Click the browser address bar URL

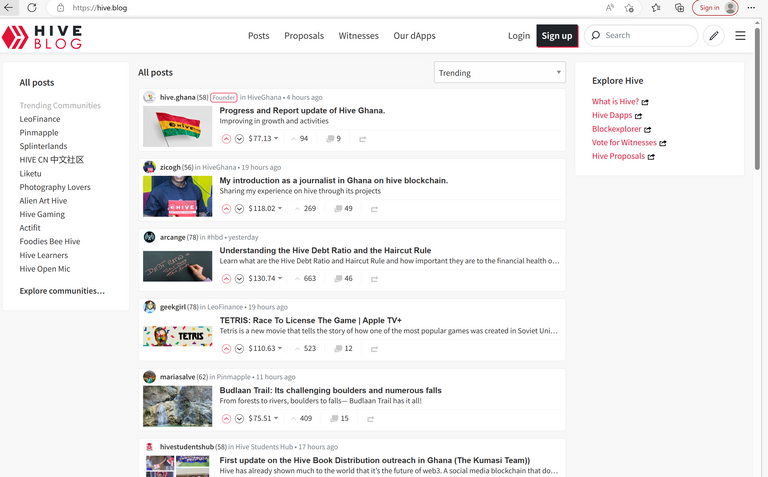[x=100, y=8]
